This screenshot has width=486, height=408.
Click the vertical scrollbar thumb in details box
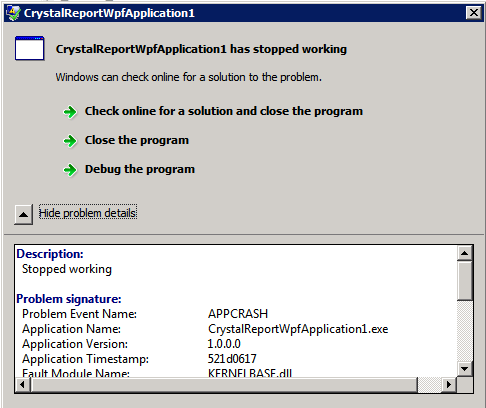[x=465, y=281]
